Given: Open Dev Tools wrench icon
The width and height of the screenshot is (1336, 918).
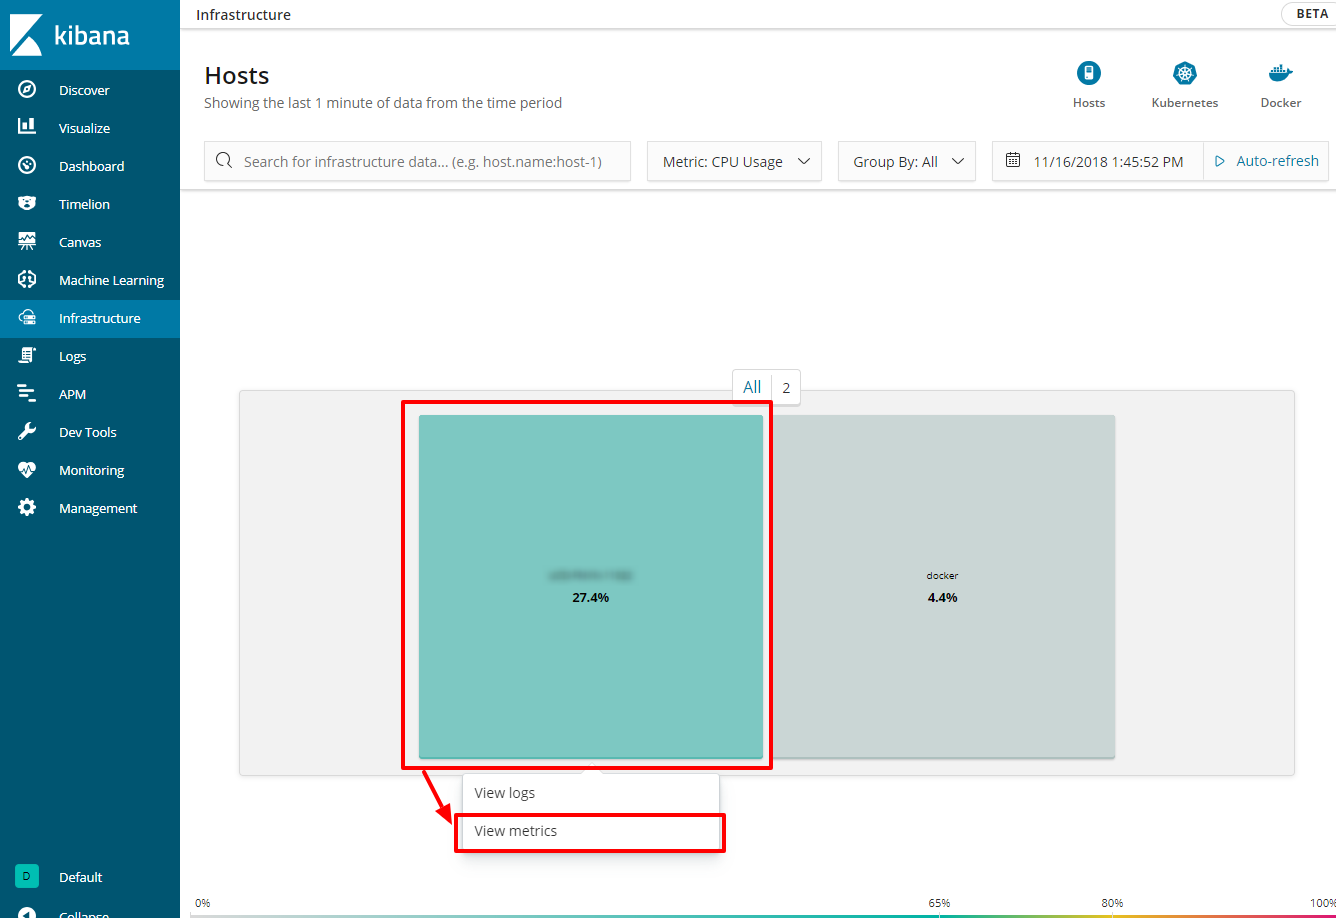Looking at the screenshot, I should (27, 432).
